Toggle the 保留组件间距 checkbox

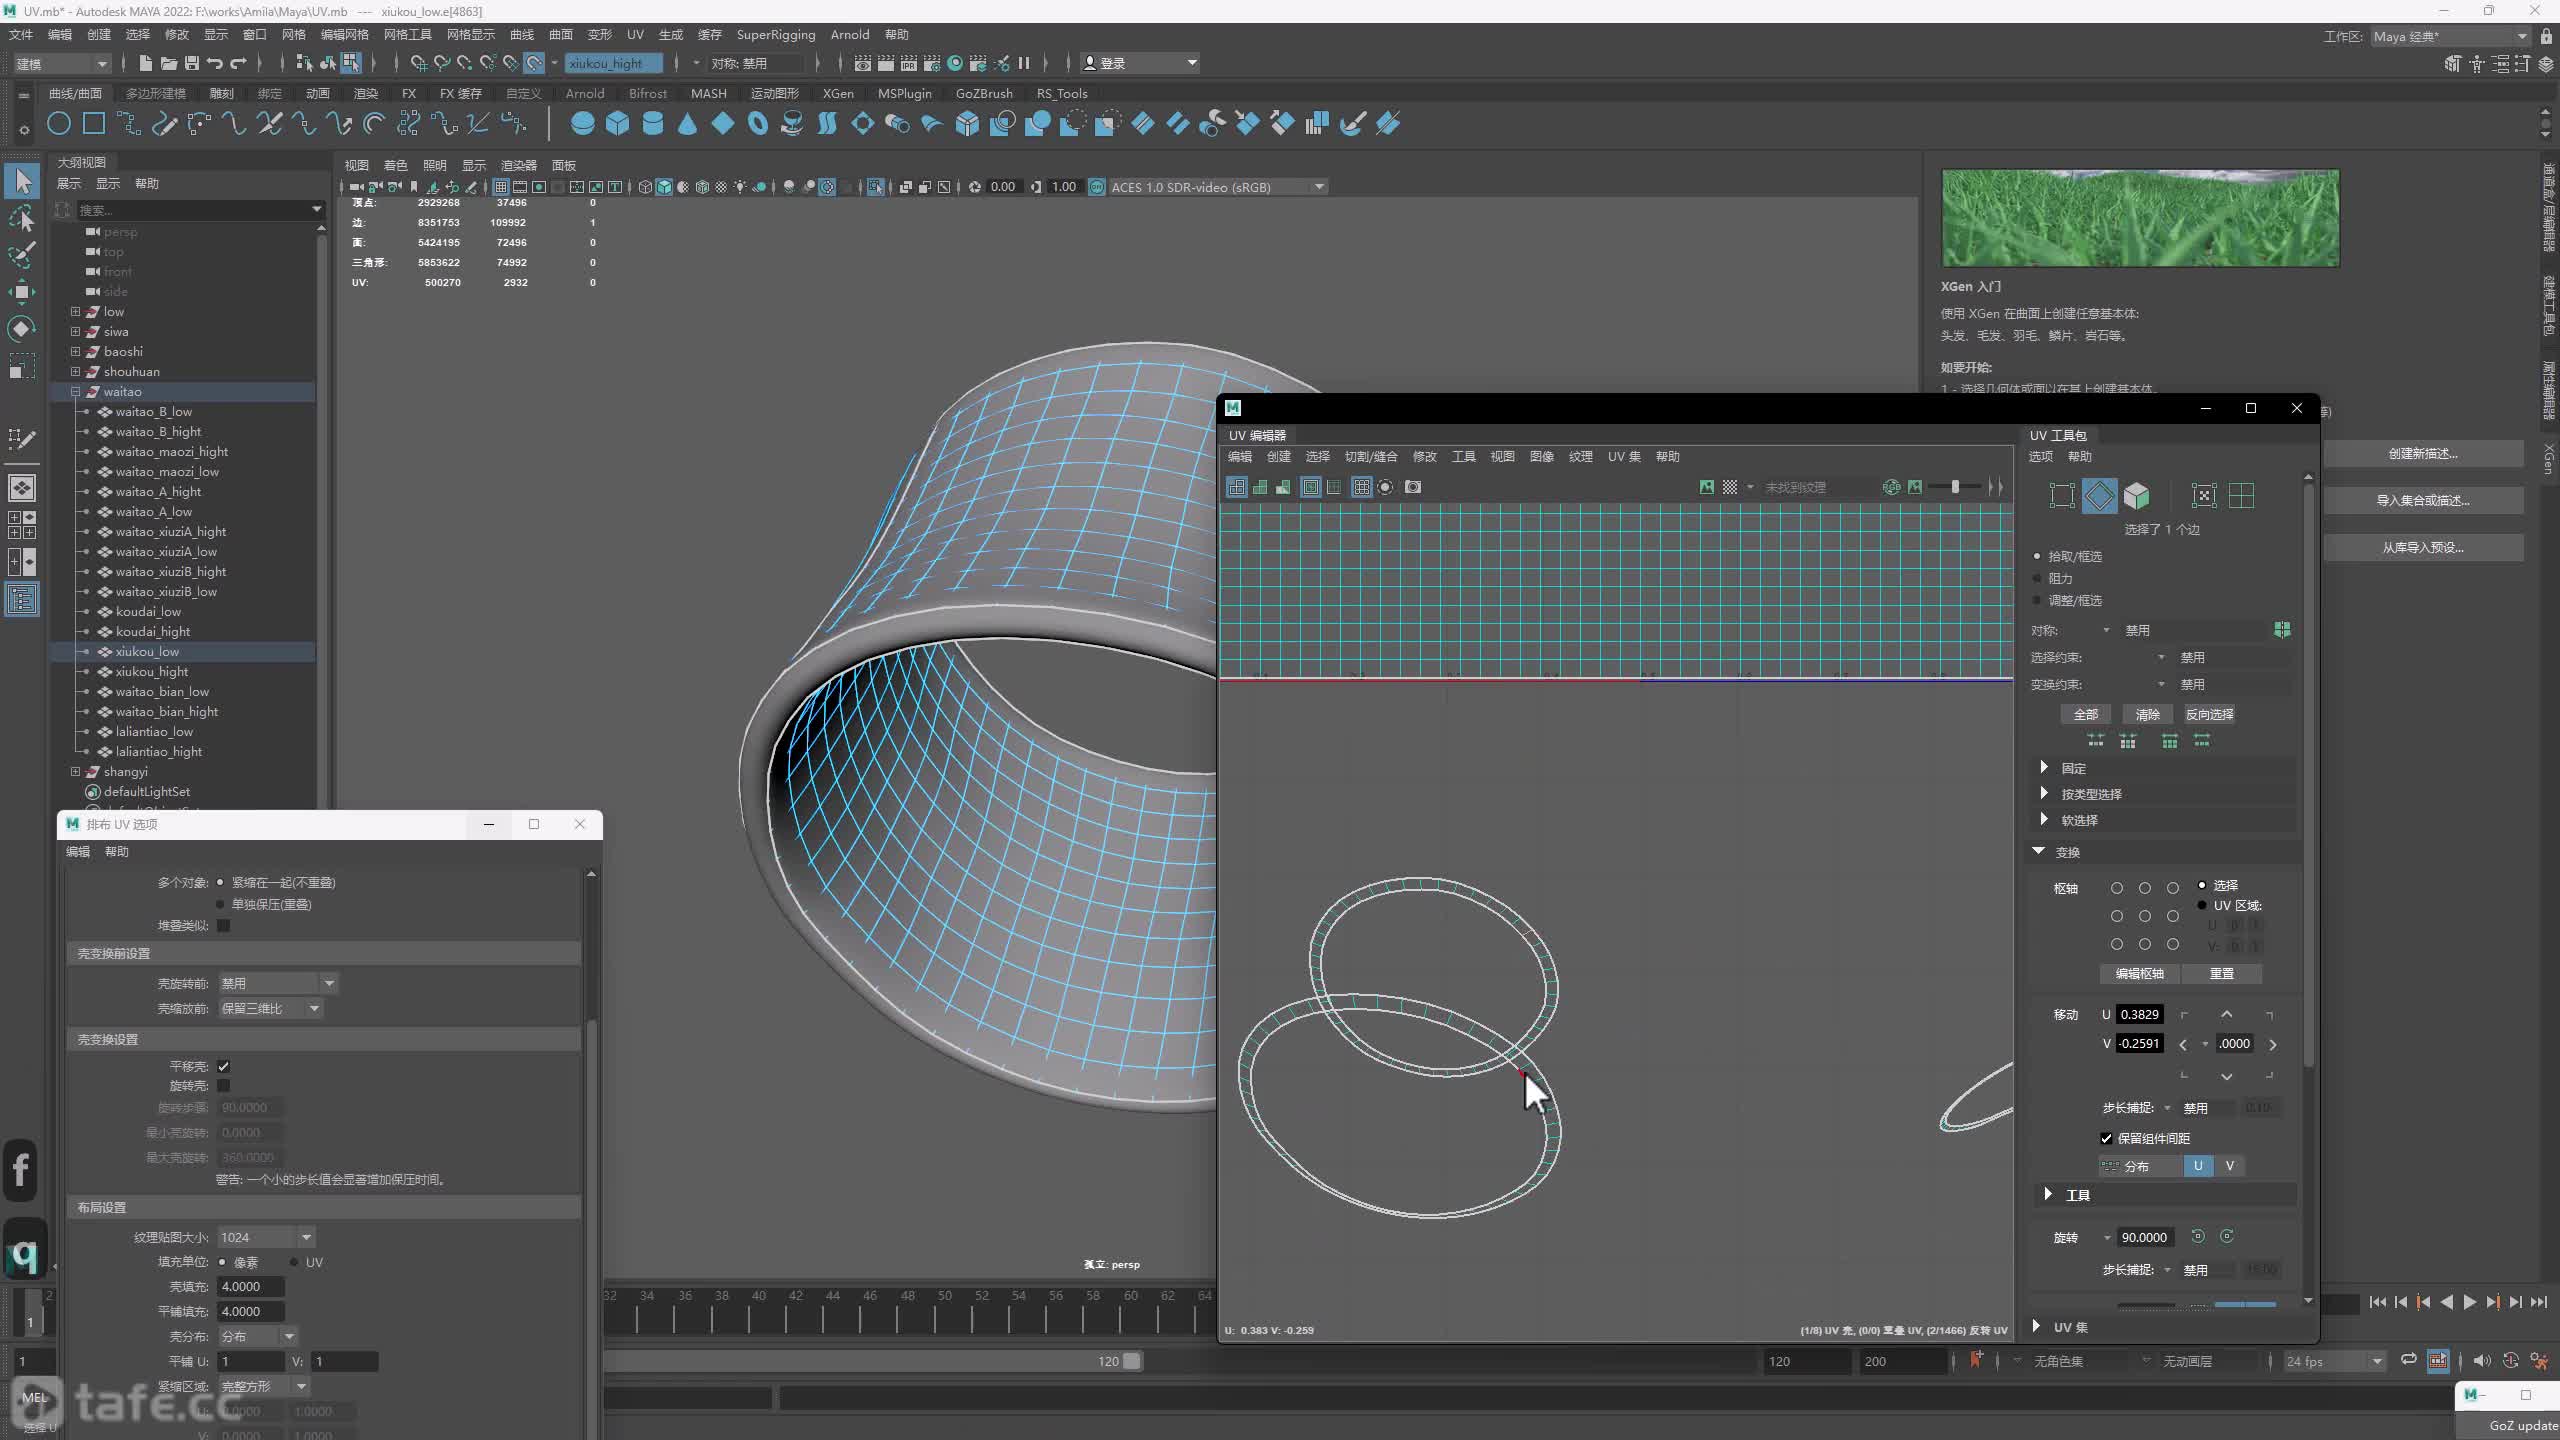2106,1138
